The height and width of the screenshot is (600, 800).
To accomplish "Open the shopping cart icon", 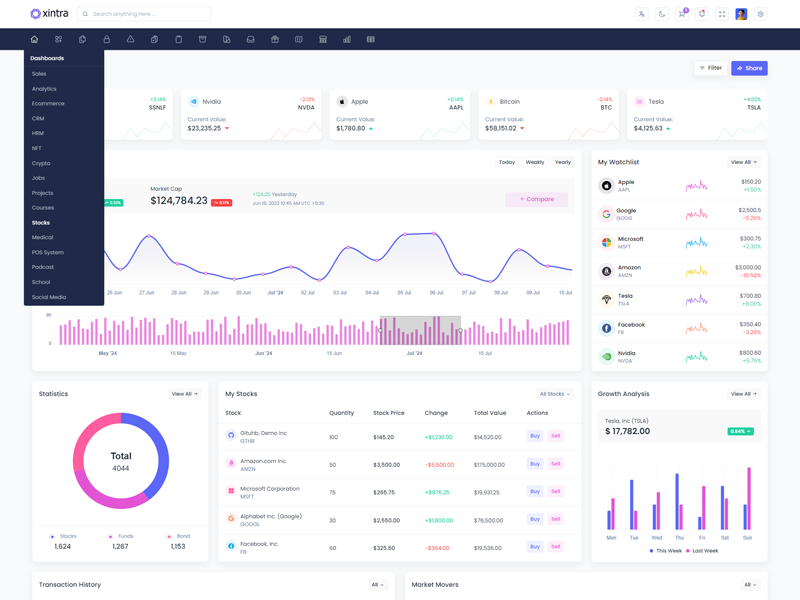I will pos(681,14).
